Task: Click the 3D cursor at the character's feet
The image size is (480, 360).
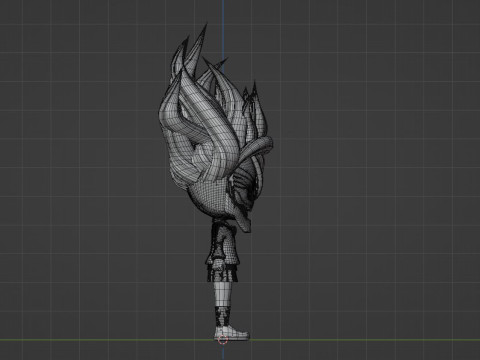Action: pyautogui.click(x=223, y=340)
